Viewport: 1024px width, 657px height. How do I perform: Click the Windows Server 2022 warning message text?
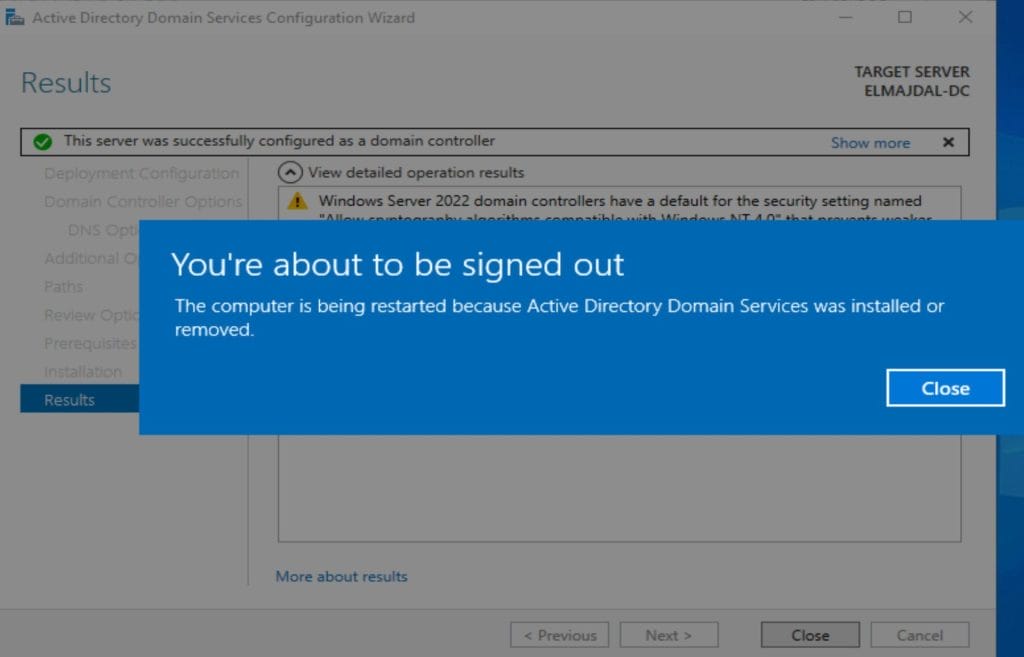[620, 201]
